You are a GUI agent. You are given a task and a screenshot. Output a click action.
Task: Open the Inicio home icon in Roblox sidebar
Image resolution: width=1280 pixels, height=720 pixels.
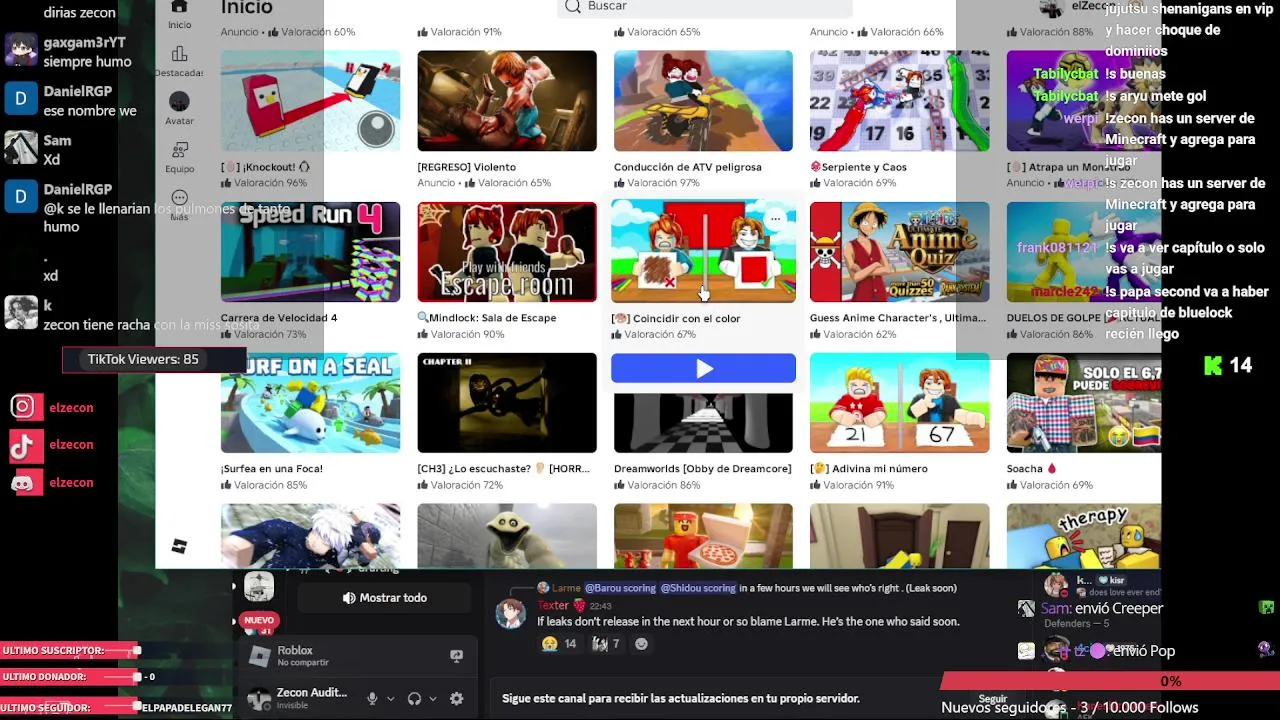(x=179, y=8)
